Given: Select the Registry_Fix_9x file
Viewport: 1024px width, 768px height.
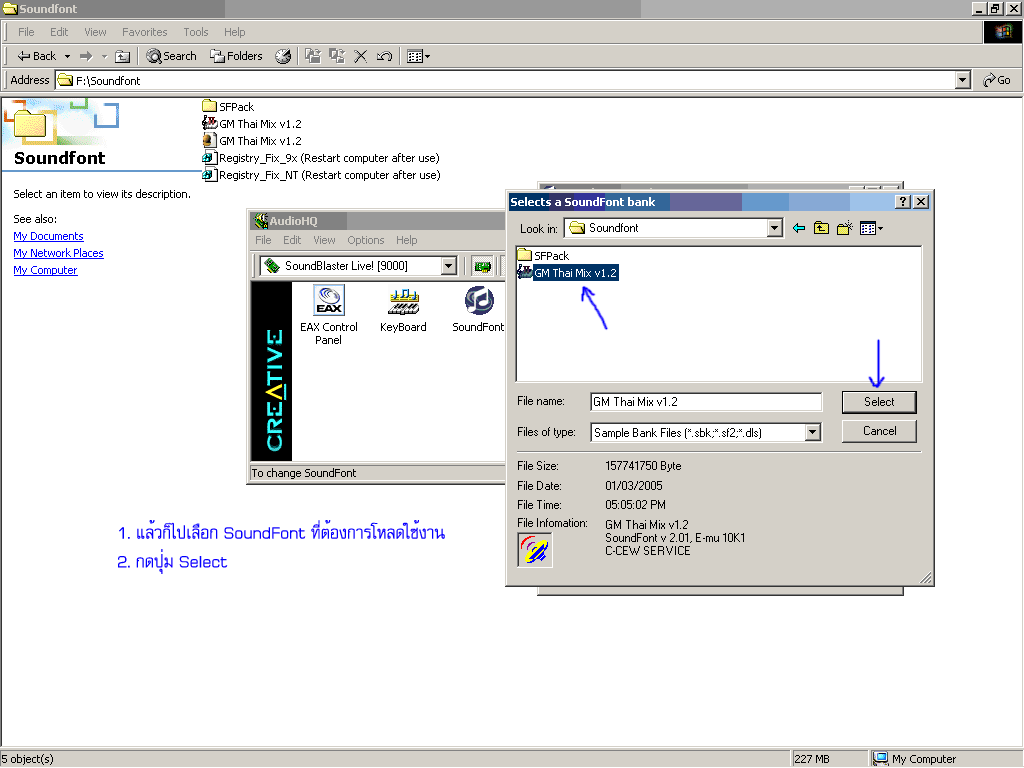Looking at the screenshot, I should pos(321,157).
